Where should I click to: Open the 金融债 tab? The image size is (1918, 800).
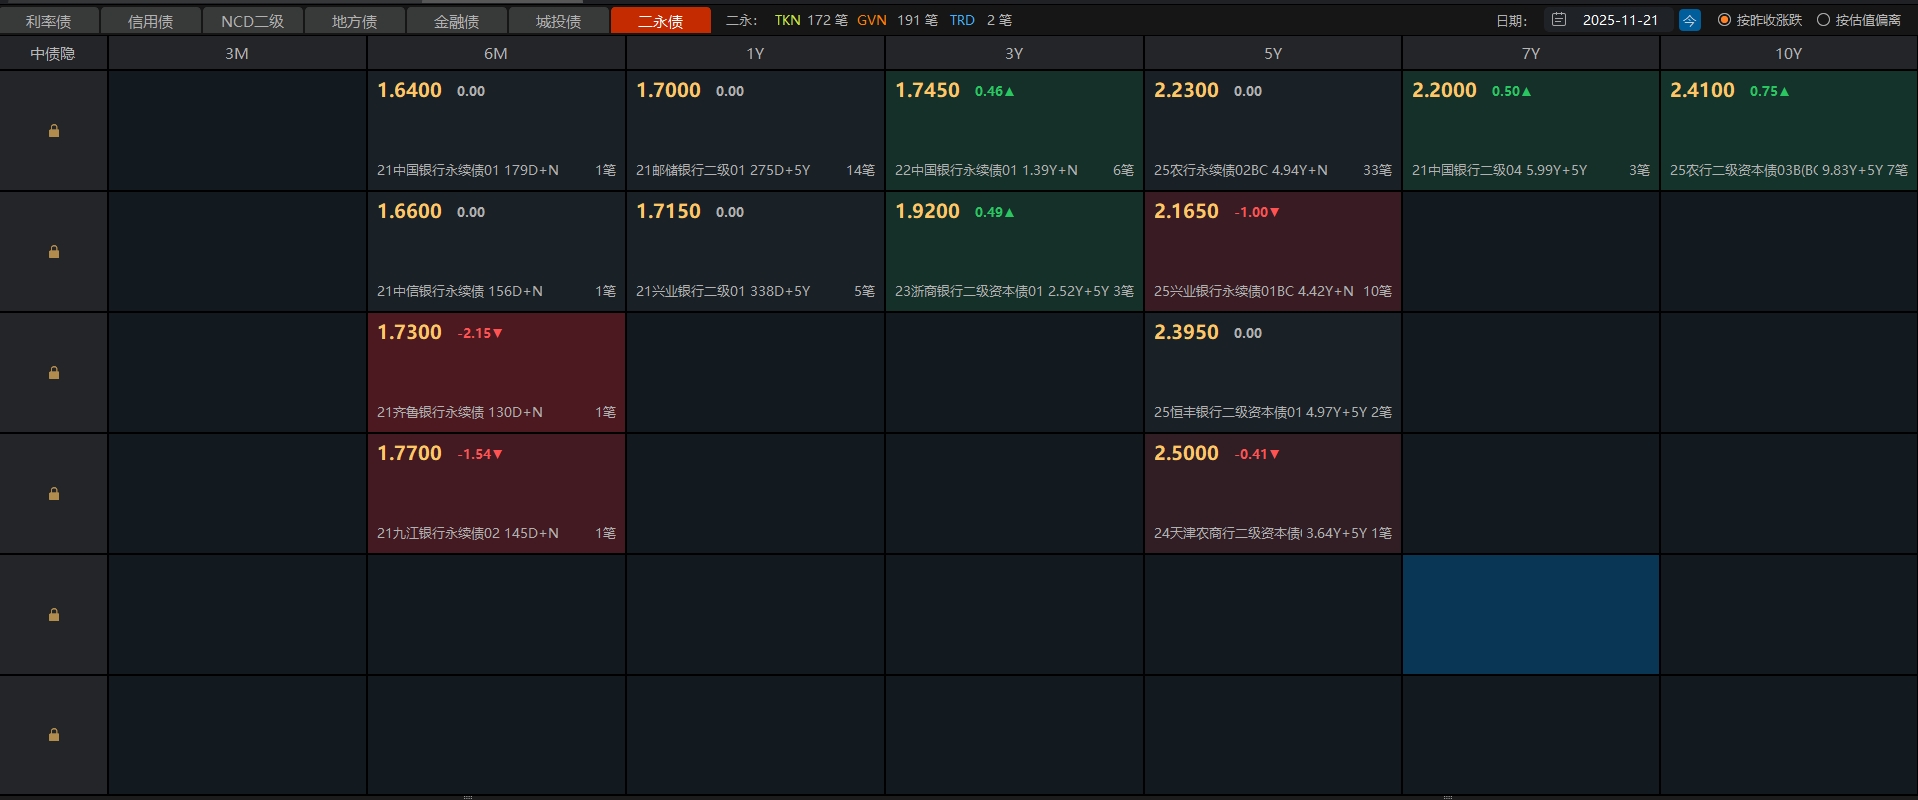[x=456, y=21]
